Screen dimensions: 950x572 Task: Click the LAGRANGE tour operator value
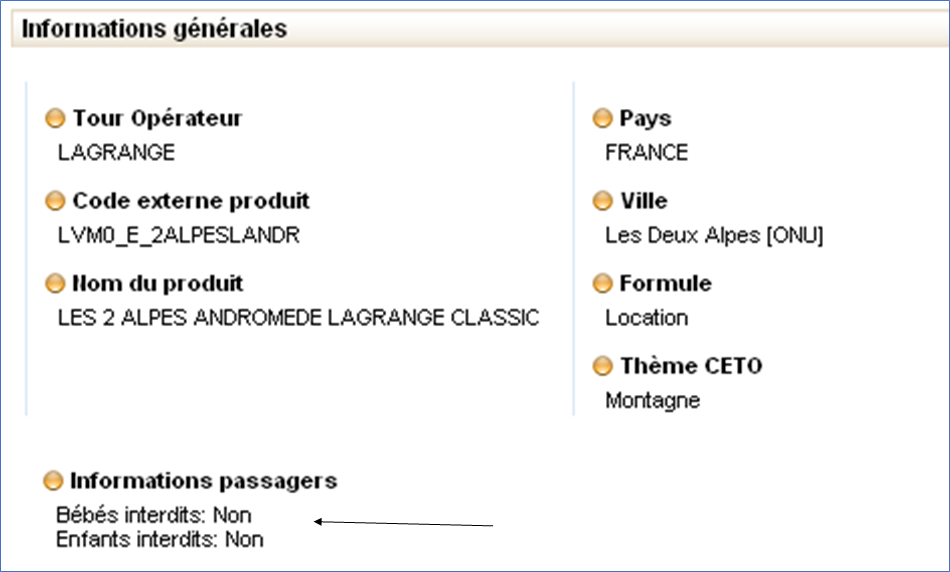coord(116,153)
